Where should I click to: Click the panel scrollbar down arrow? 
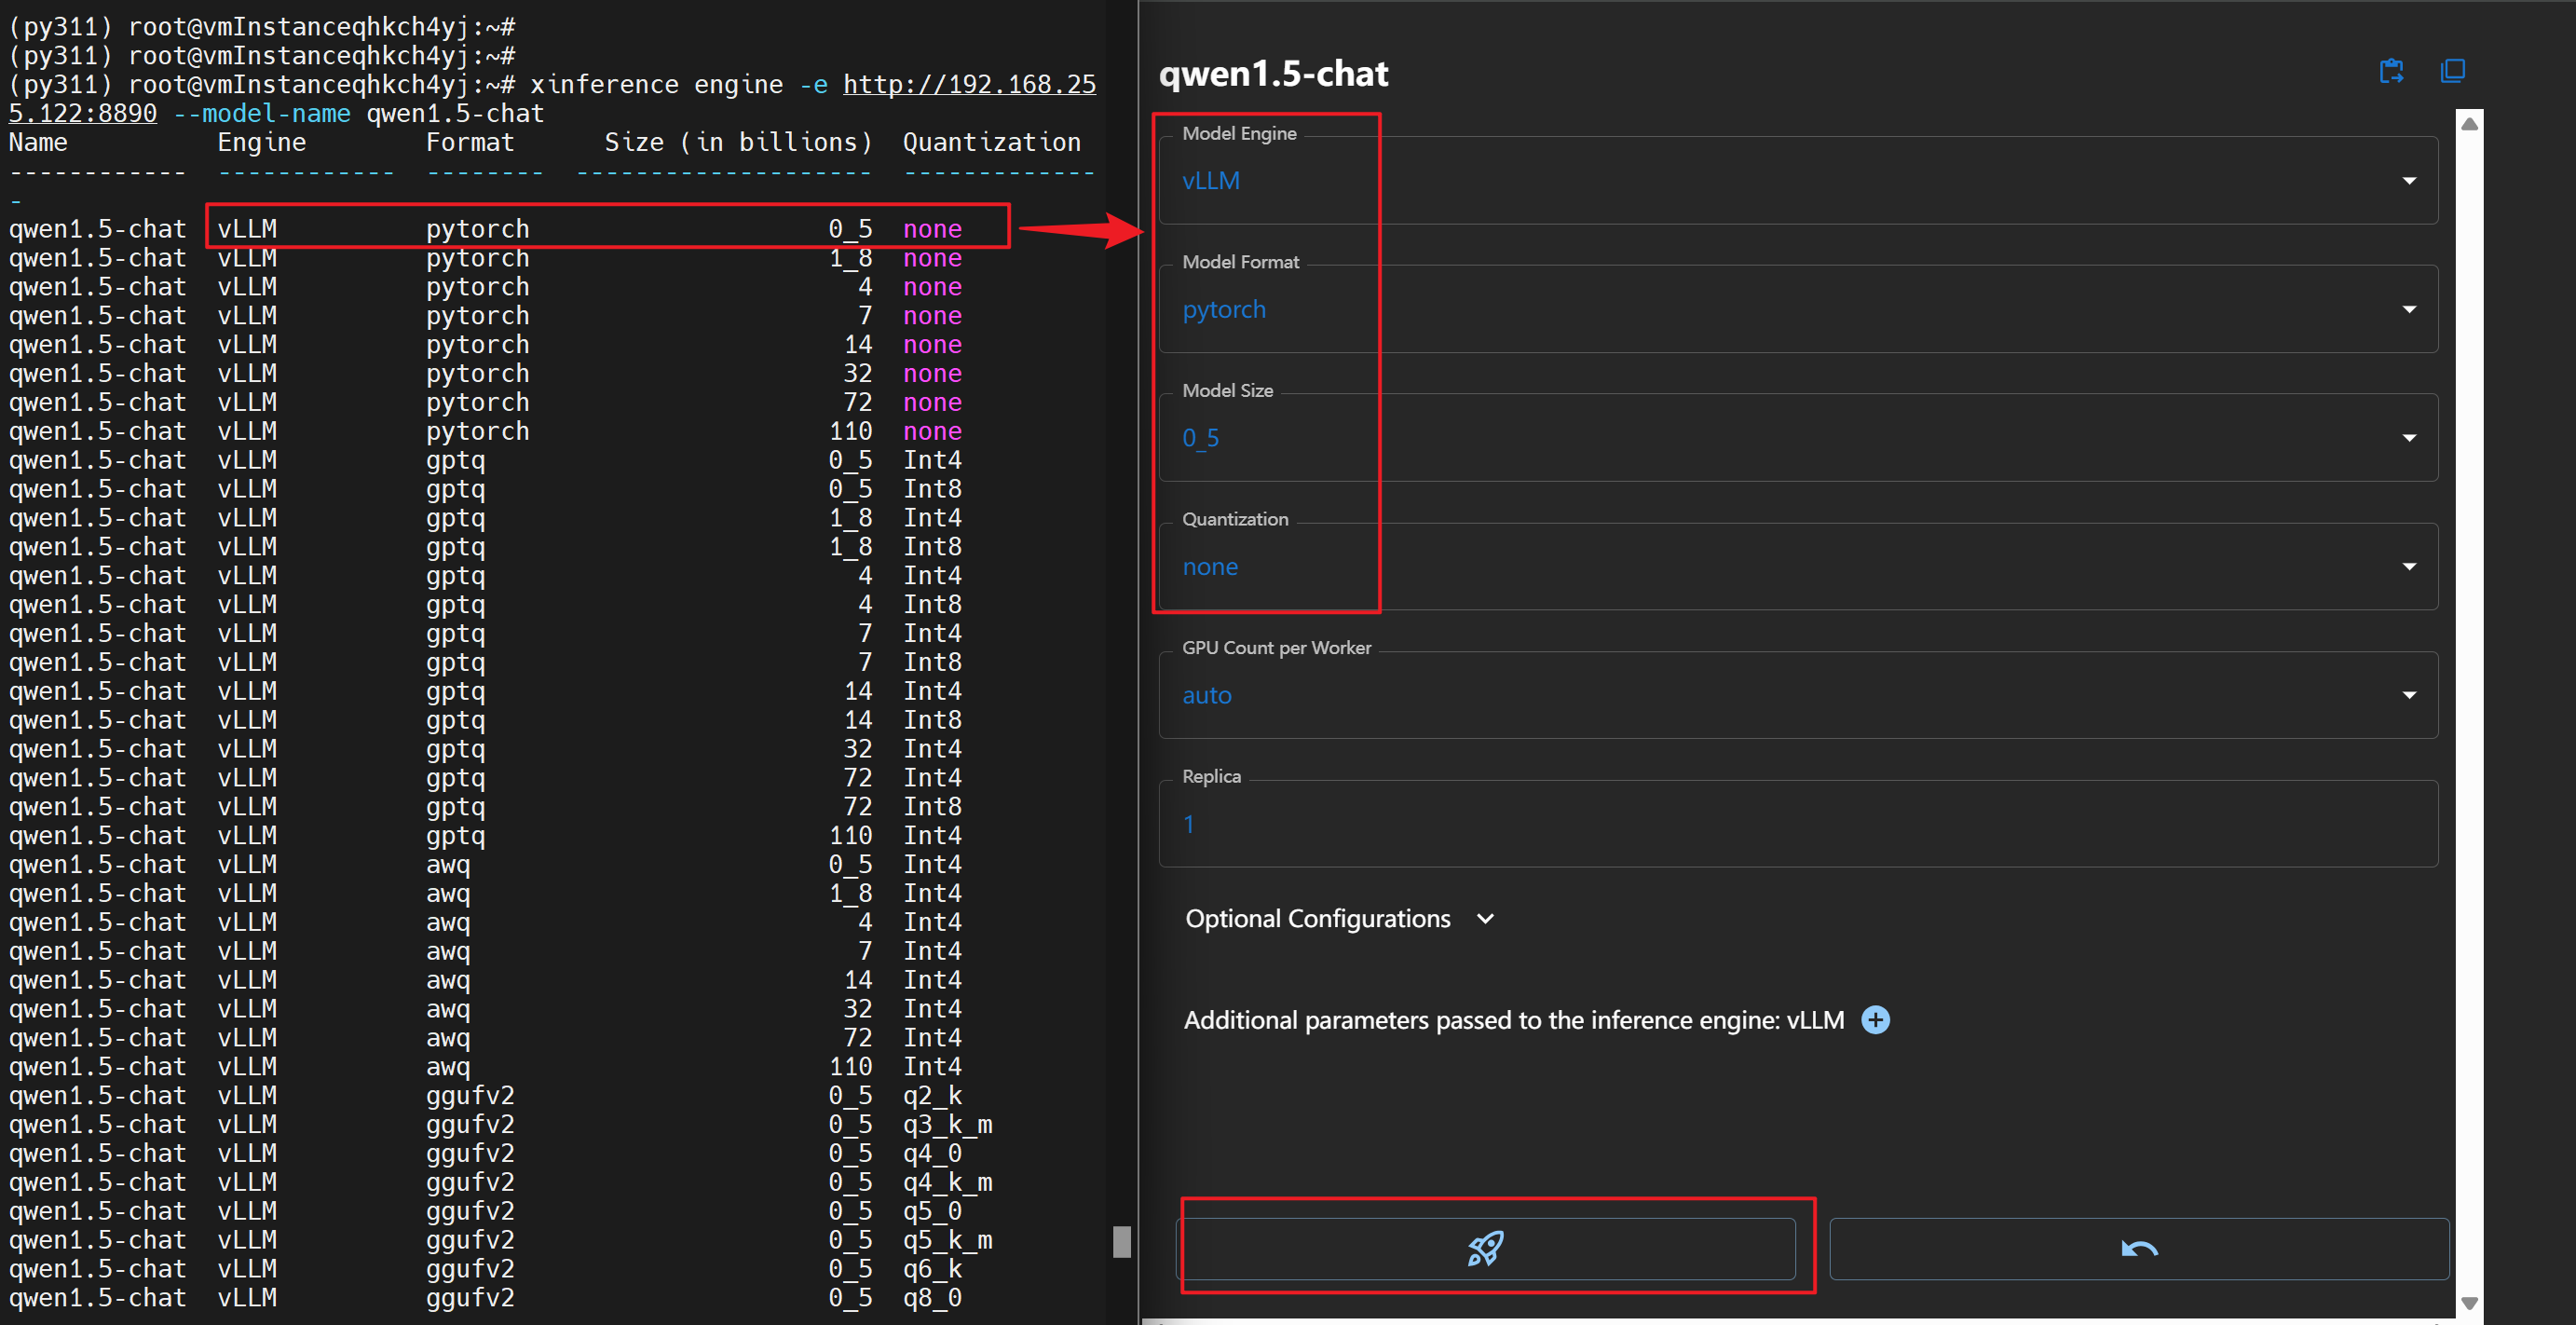click(2469, 1303)
